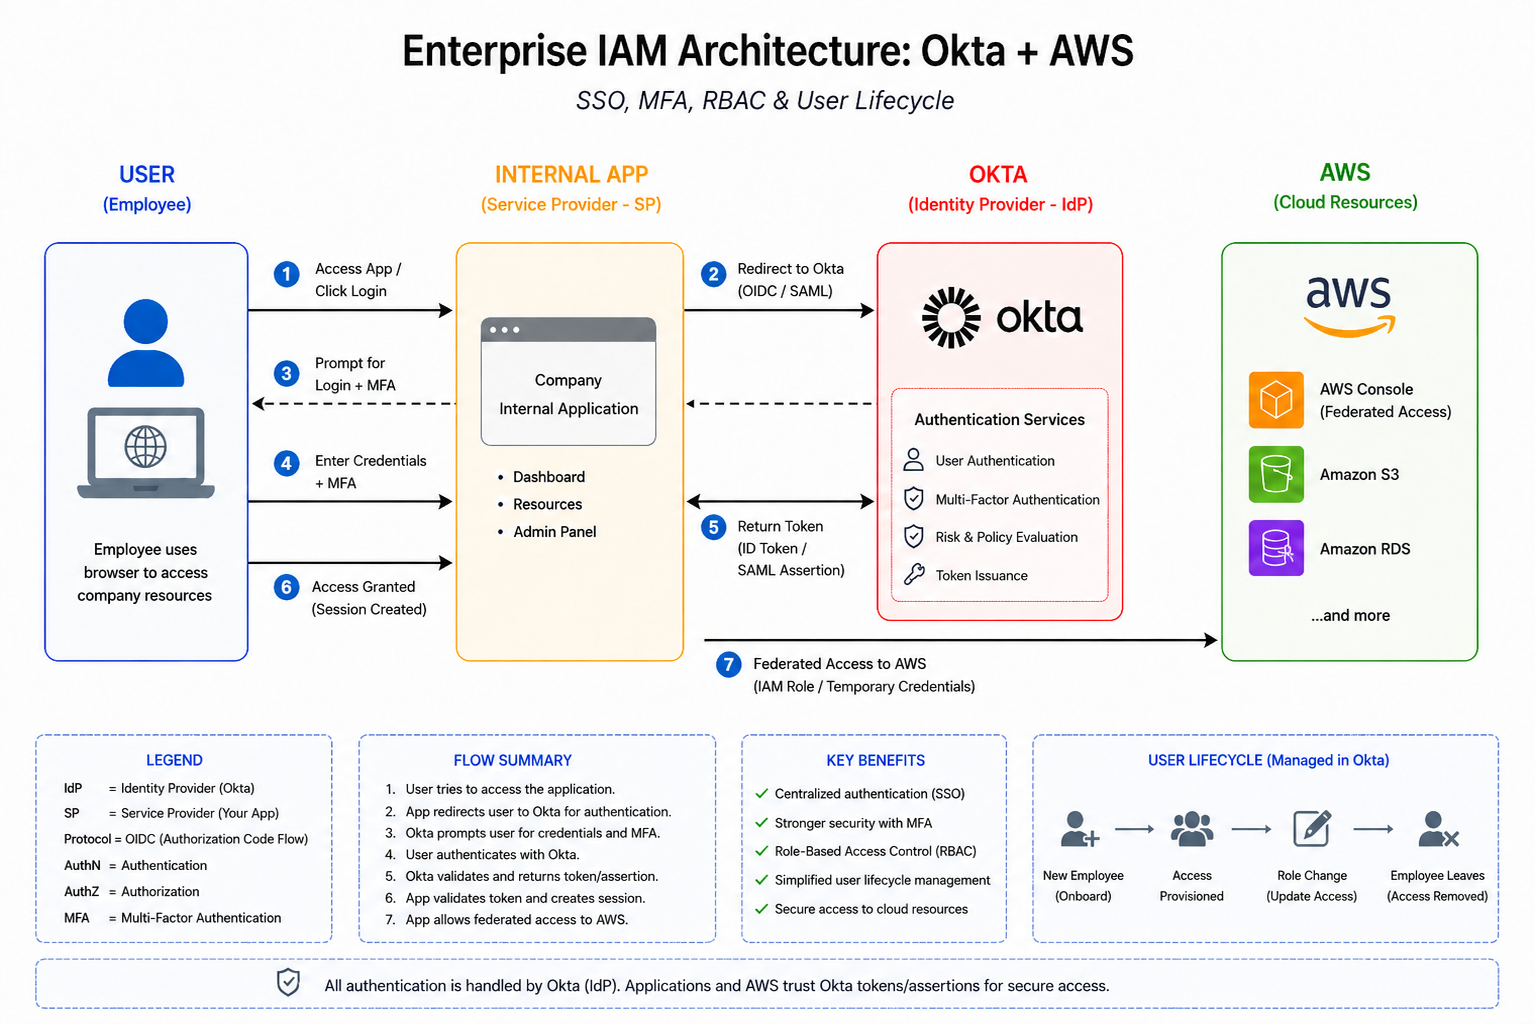Click the 'USER (Employee)' column heading
Image resolution: width=1535 pixels, height=1024 pixels.
coord(147,188)
